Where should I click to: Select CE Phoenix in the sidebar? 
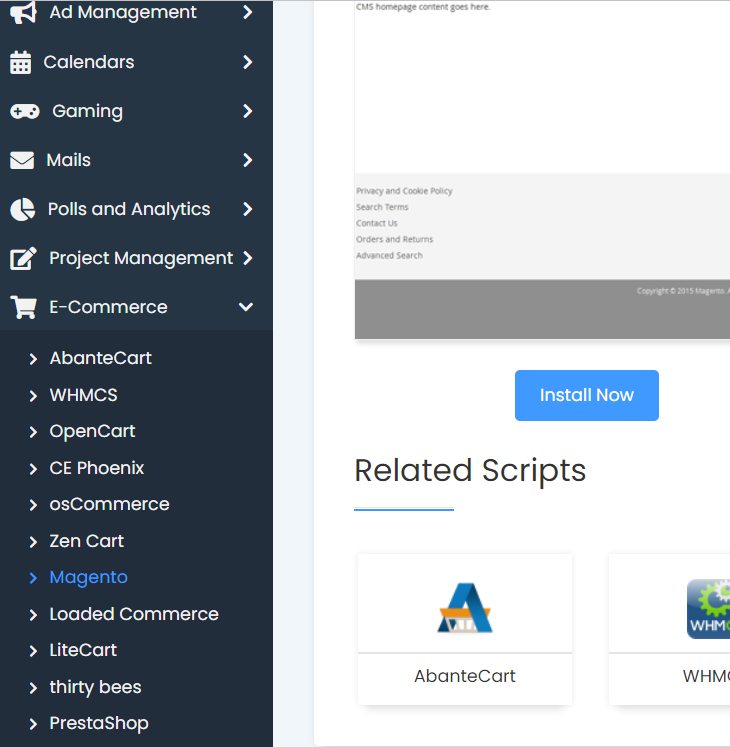click(x=97, y=468)
